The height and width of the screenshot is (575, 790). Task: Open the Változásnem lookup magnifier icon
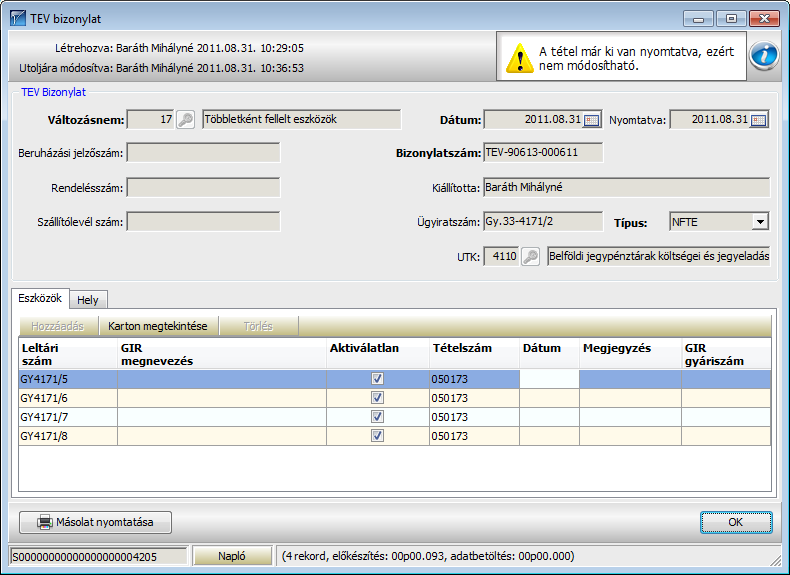(185, 120)
